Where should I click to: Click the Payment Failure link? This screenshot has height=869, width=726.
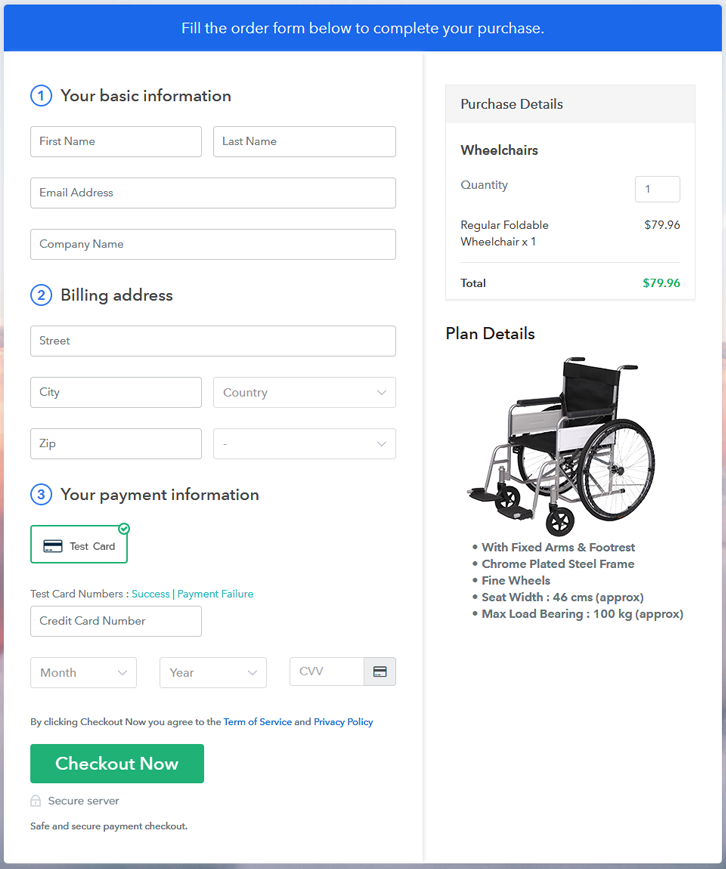click(x=215, y=594)
